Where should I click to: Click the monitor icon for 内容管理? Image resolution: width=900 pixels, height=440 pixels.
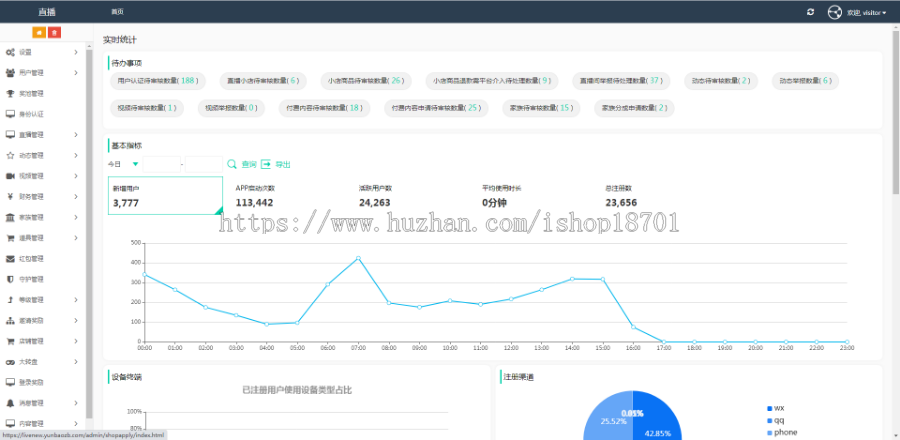[x=10, y=423]
